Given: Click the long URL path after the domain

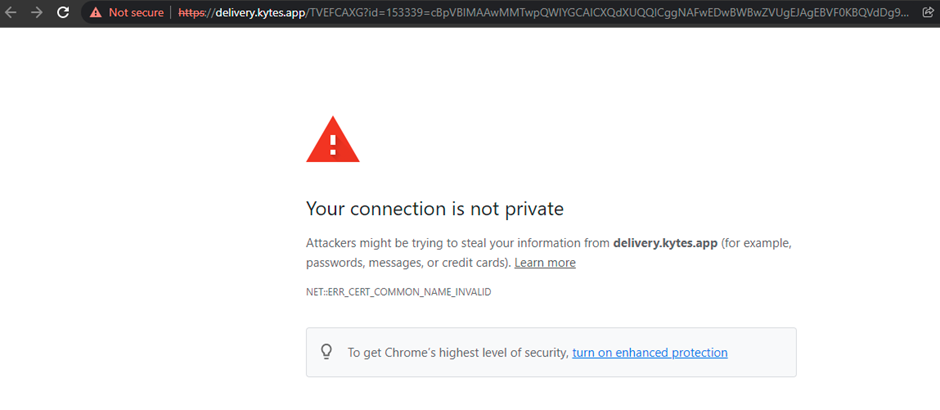Looking at the screenshot, I should pyautogui.click(x=600, y=13).
